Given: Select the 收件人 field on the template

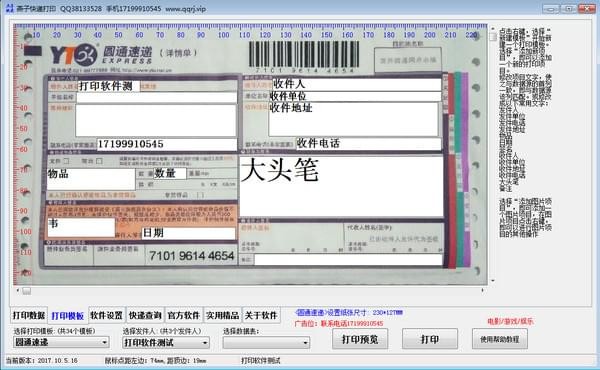Looking at the screenshot, I should 357,84.
